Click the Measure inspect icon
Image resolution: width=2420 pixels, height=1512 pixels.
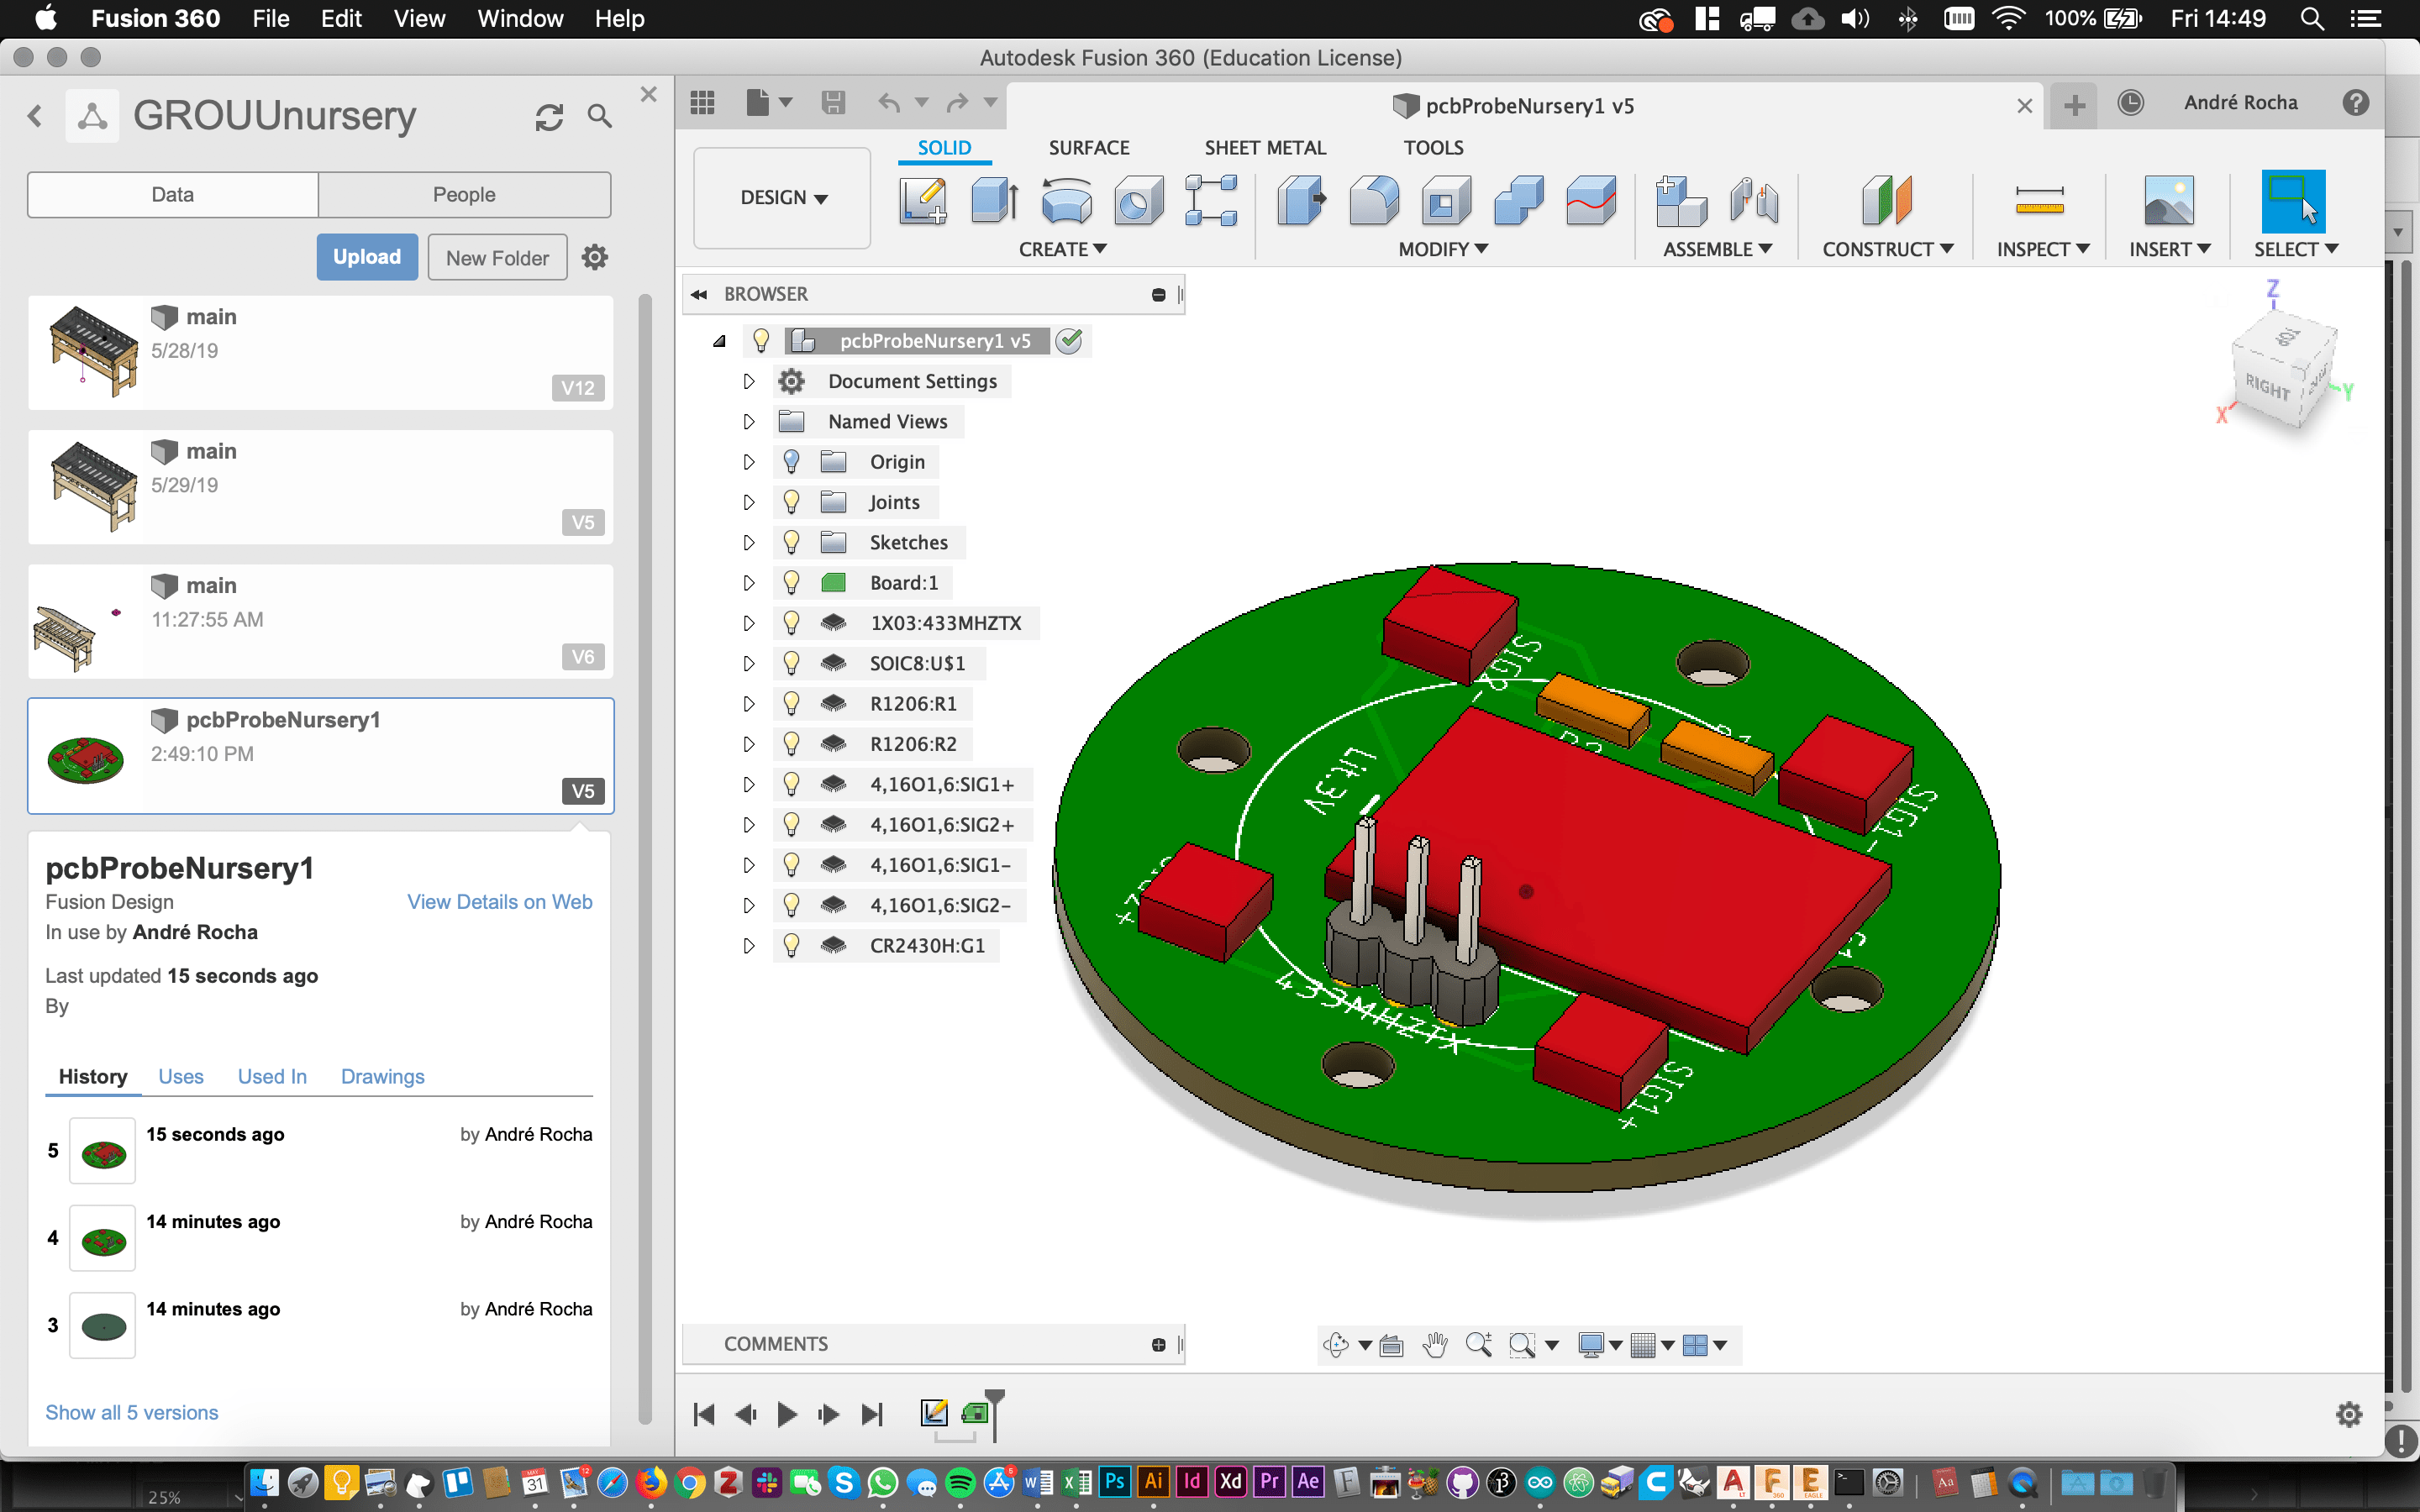[2040, 200]
